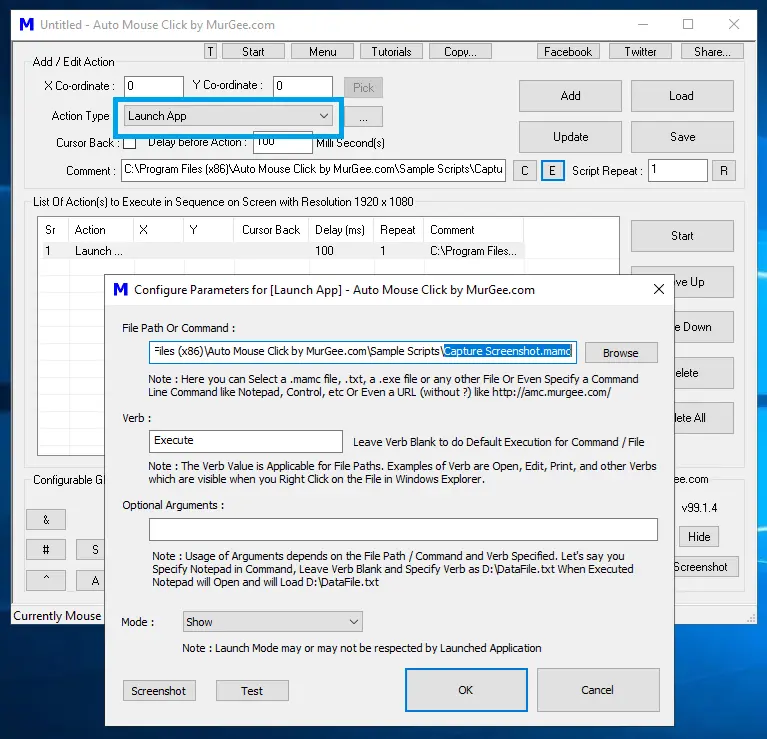Click the Cursor Back column header
Image resolution: width=767 pixels, height=739 pixels.
pyautogui.click(x=271, y=230)
